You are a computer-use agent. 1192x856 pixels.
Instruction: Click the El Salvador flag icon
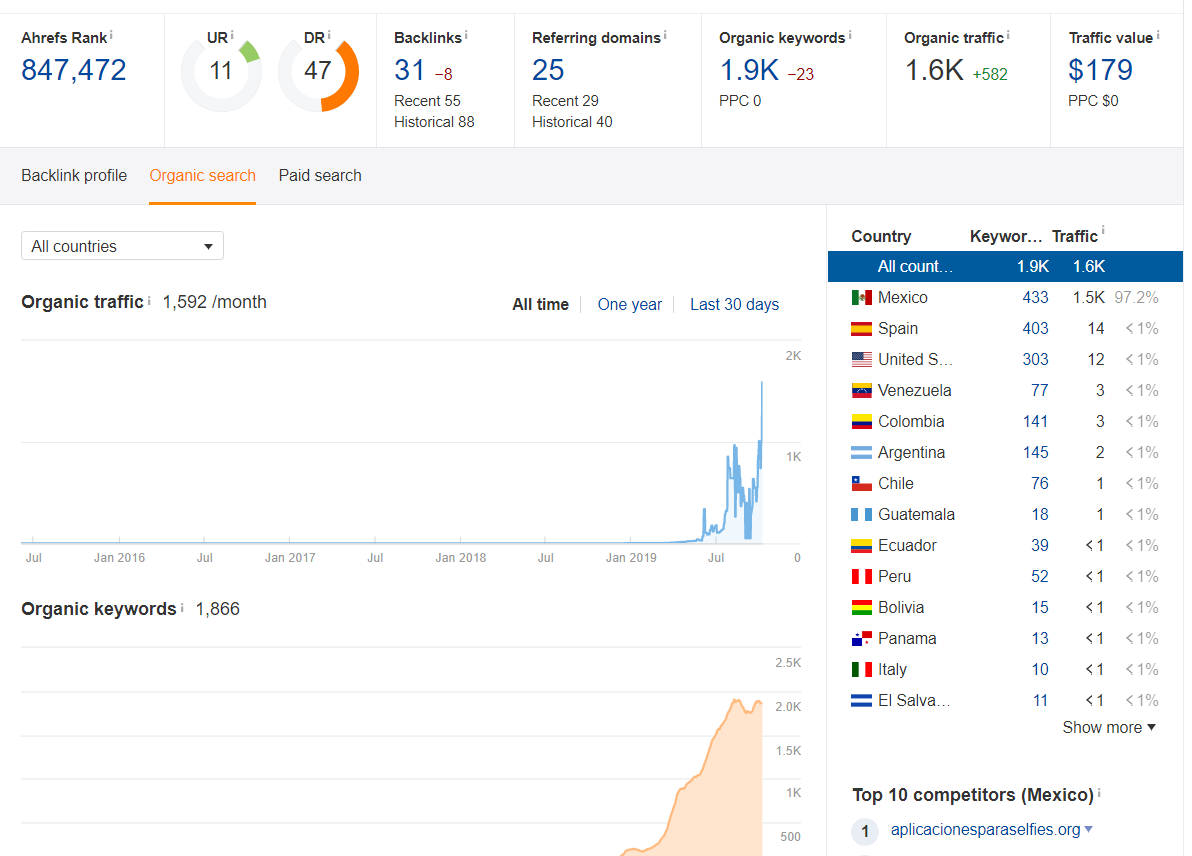861,700
